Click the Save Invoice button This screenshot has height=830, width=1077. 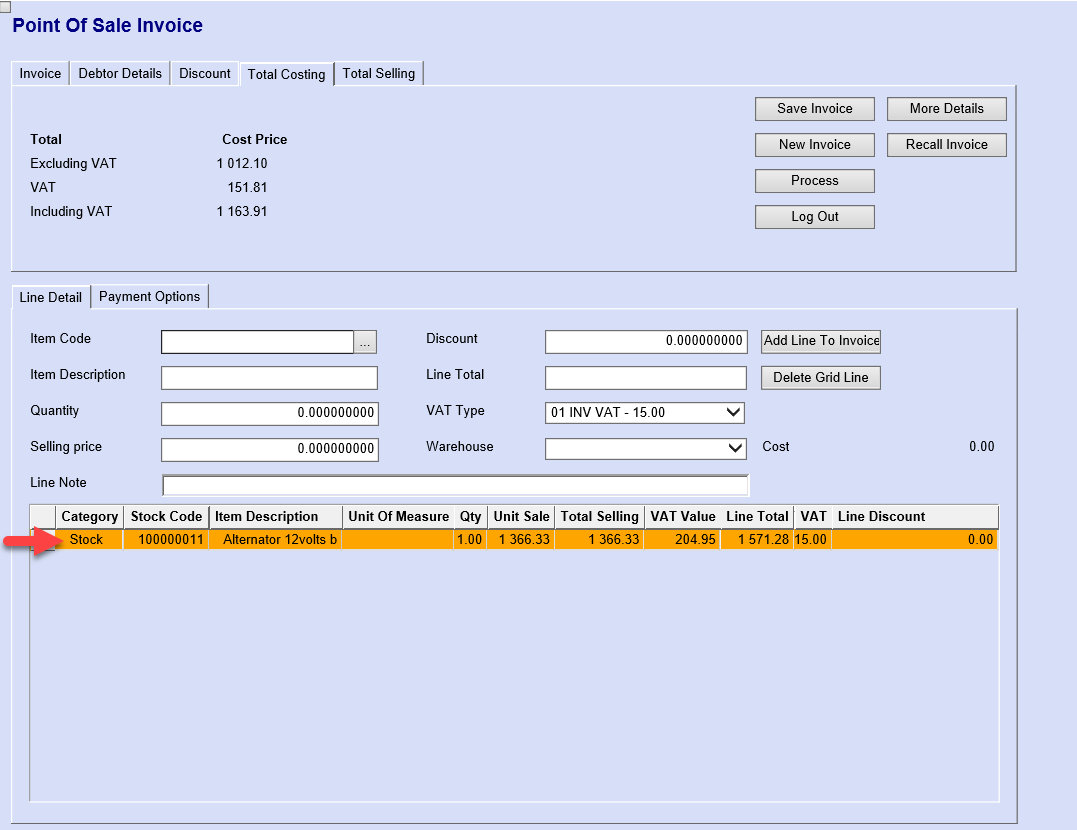tap(814, 109)
